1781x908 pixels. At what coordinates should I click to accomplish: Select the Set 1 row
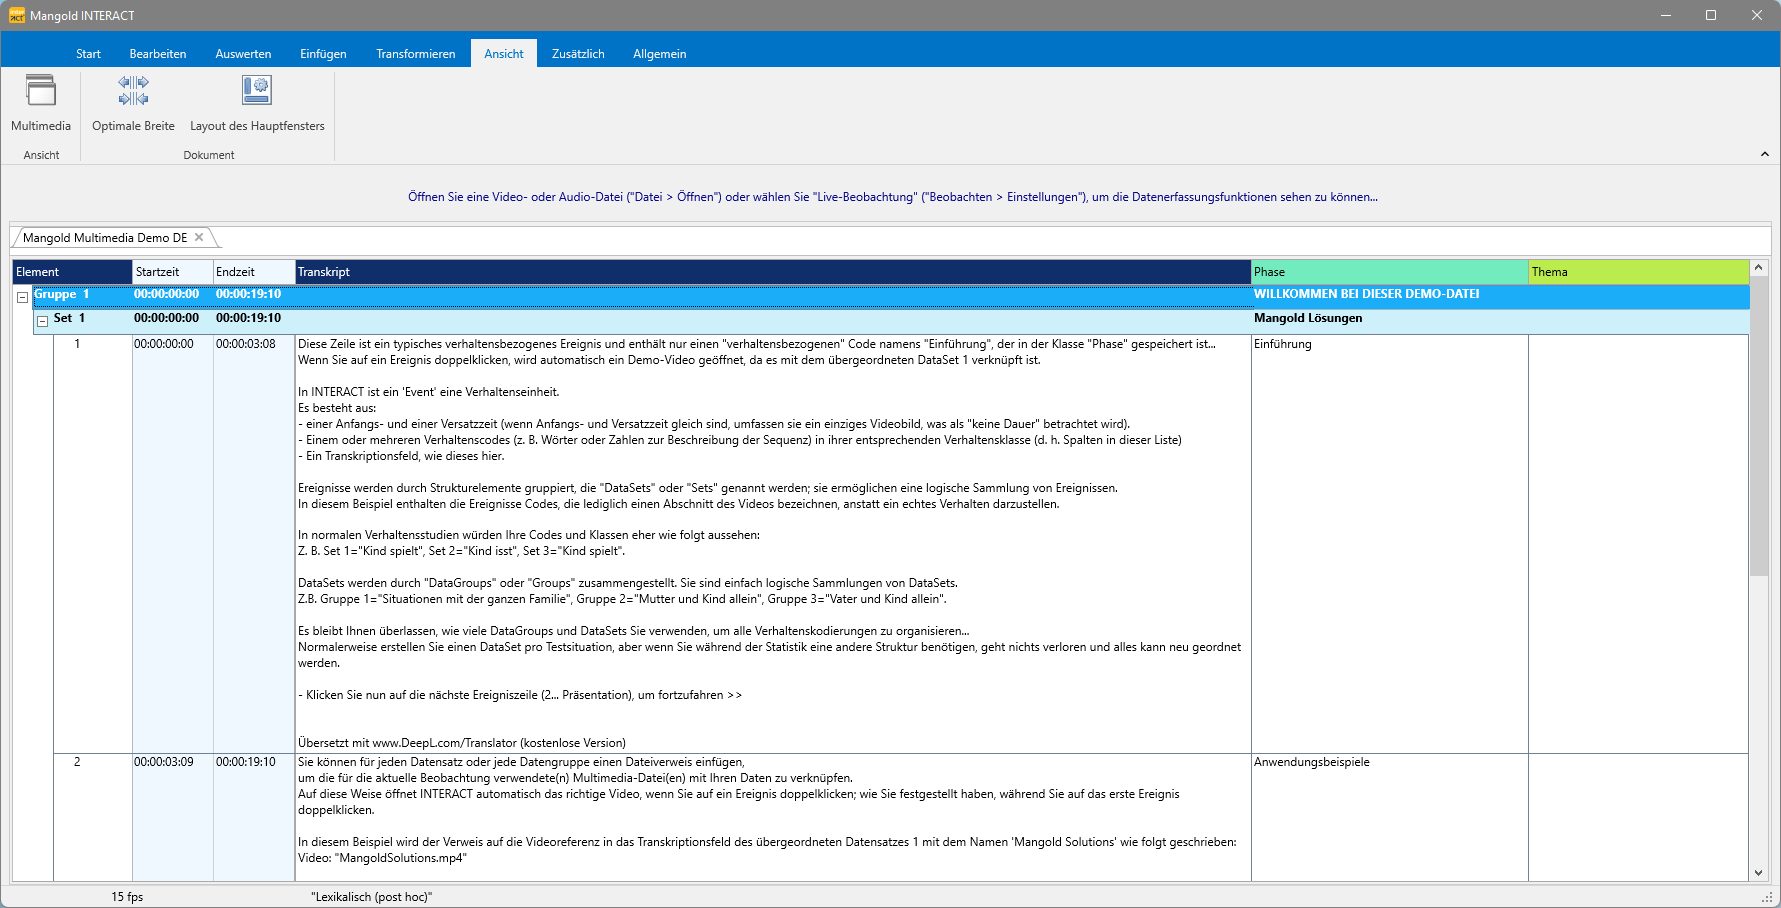pos(891,320)
